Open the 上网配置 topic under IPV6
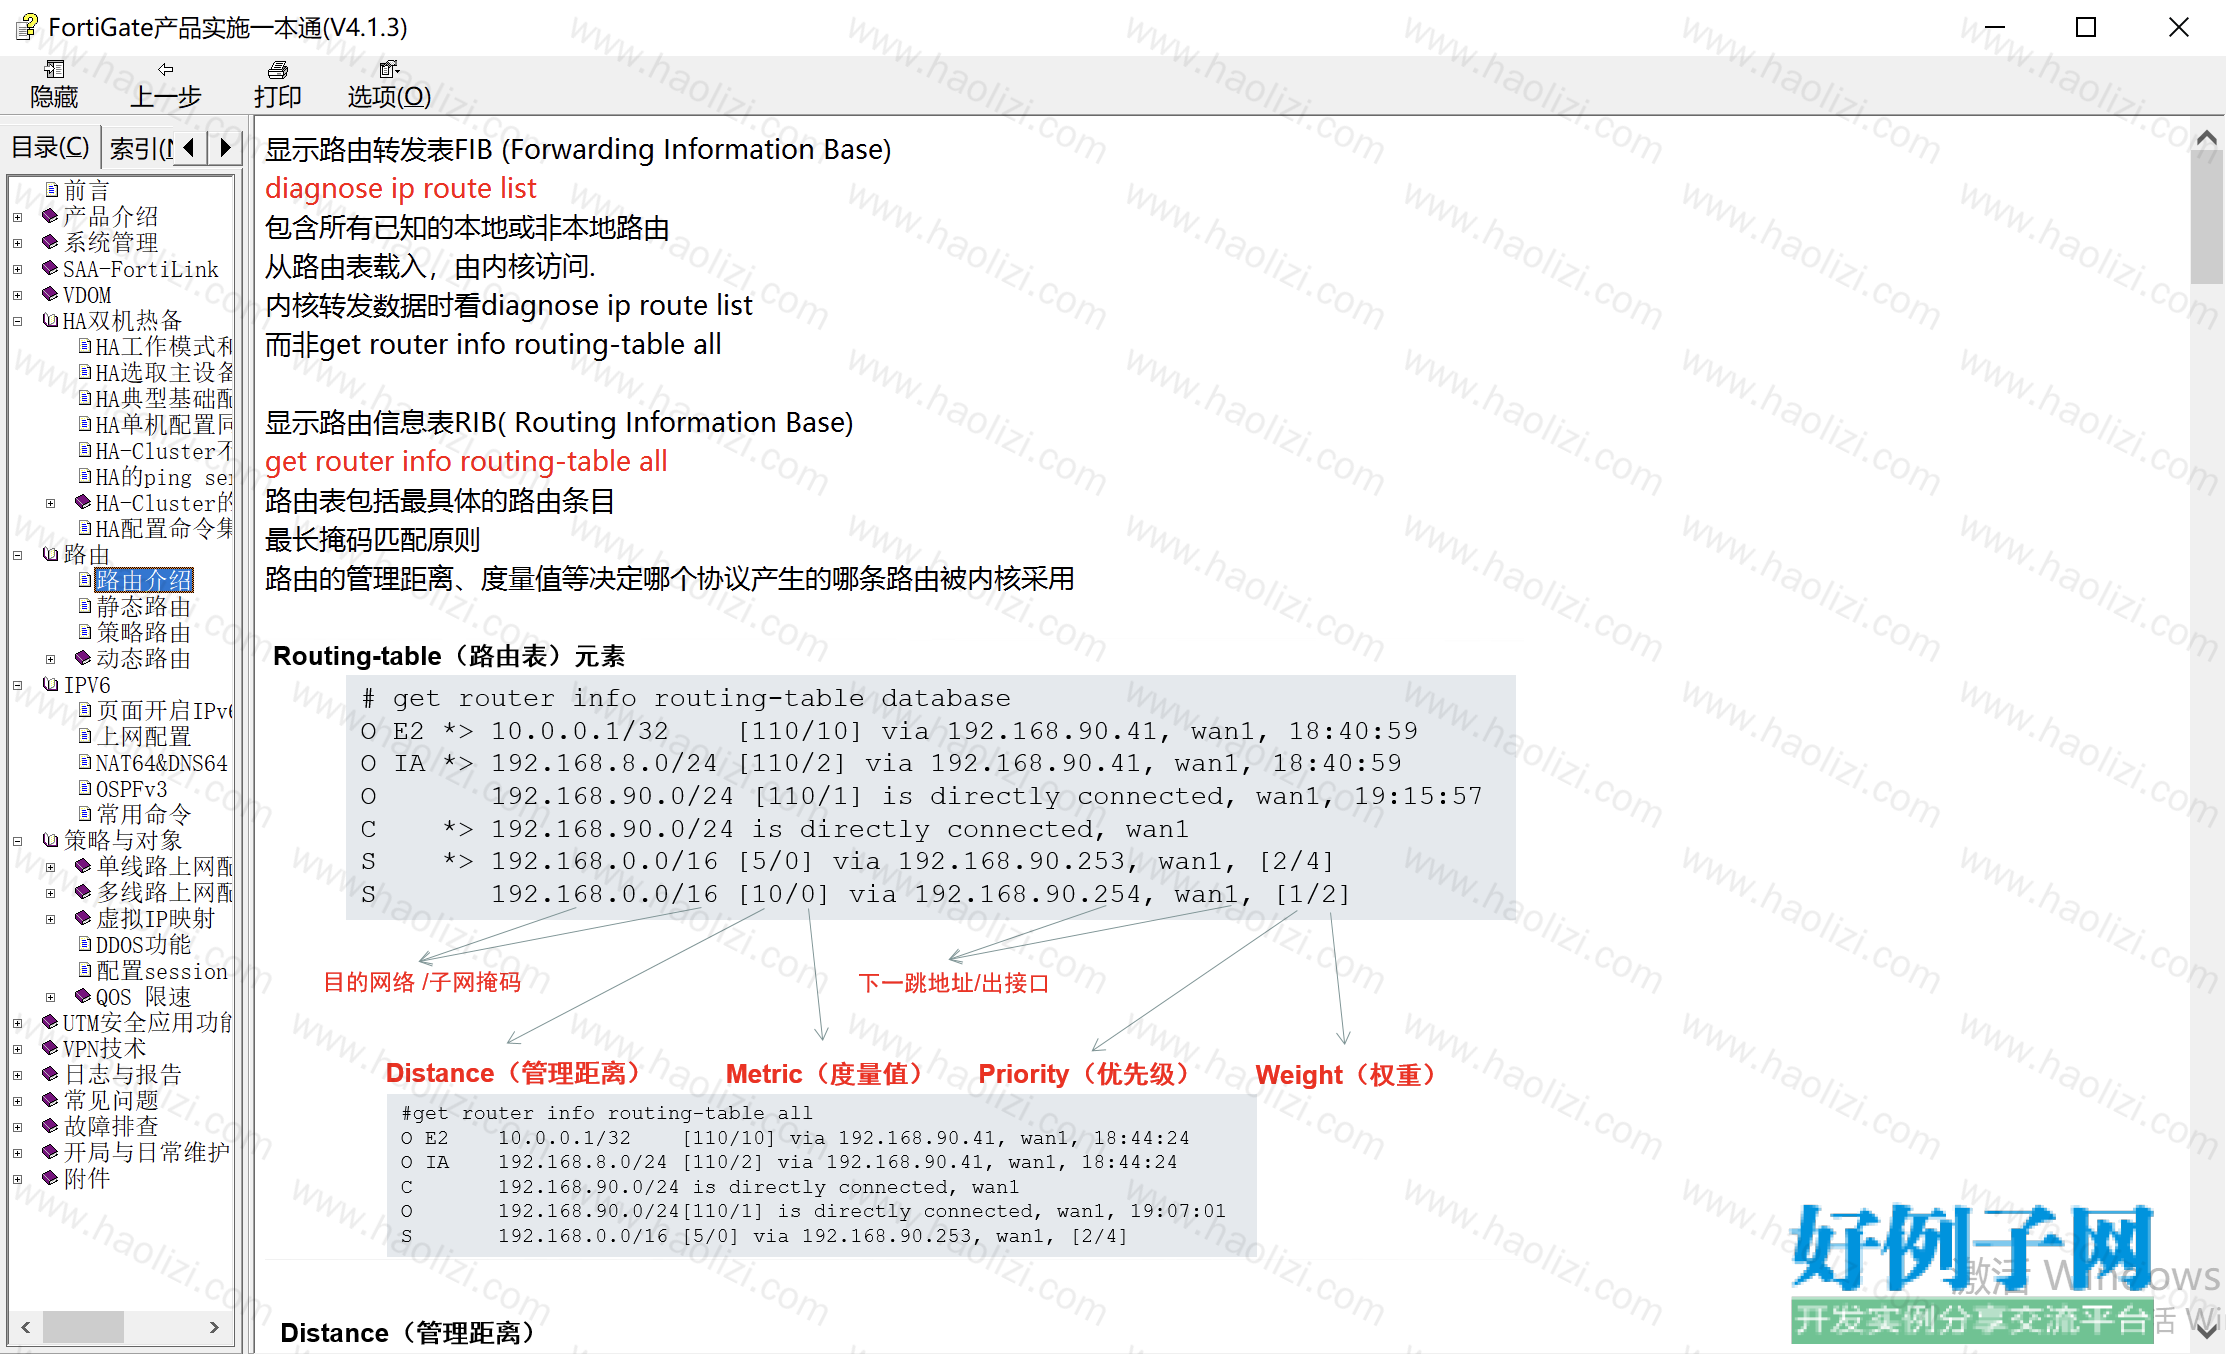The width and height of the screenshot is (2226, 1354). 144,736
